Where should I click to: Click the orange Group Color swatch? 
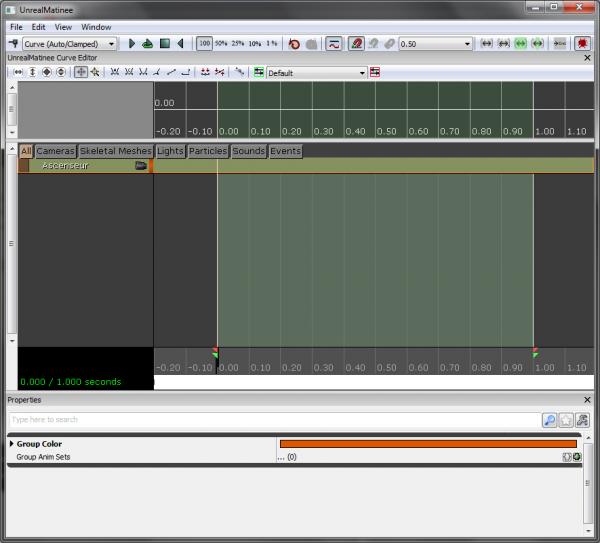[x=428, y=444]
